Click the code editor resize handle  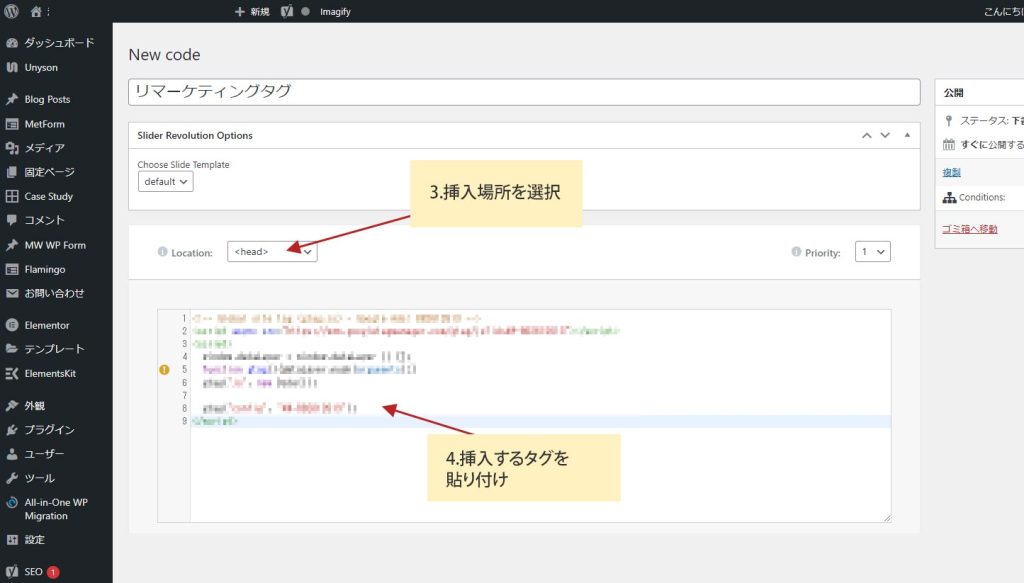pyautogui.click(x=887, y=518)
